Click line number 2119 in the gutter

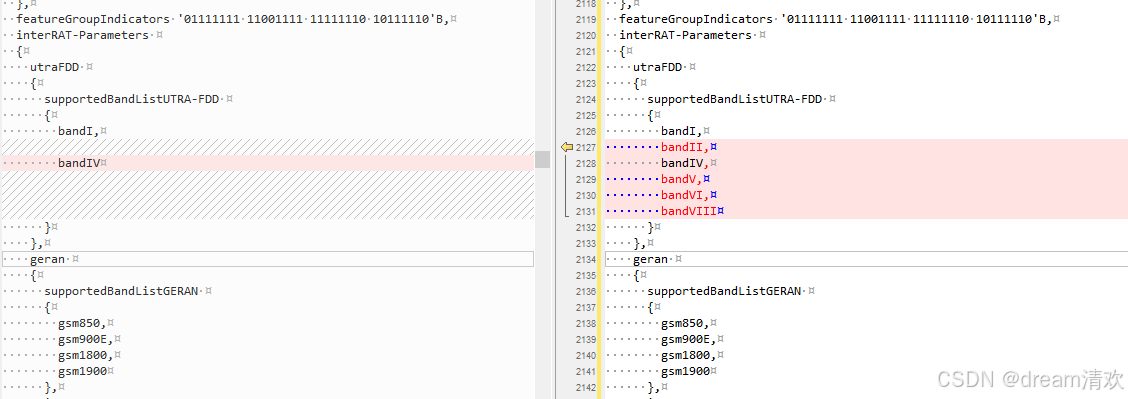click(x=587, y=19)
